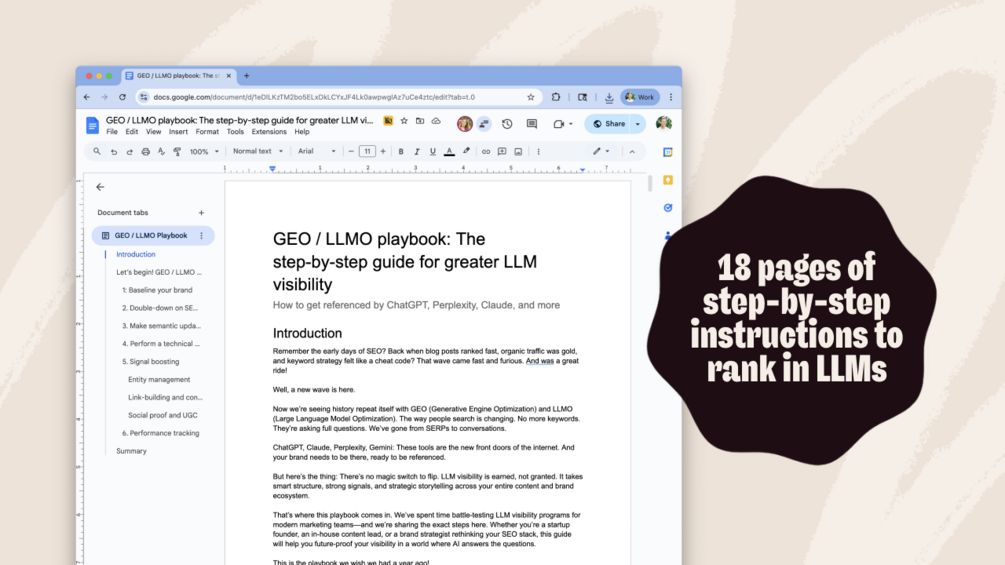Collapse the toolbar with up chevron
The height and width of the screenshot is (565, 1005).
pos(632,152)
